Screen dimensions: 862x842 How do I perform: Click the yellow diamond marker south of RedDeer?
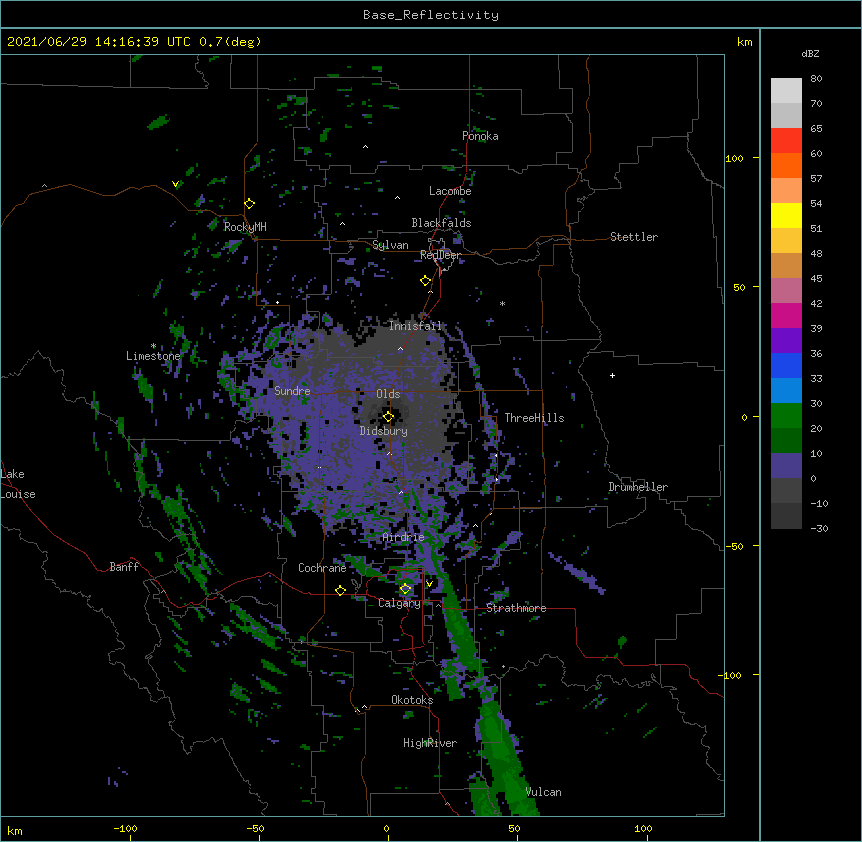[426, 281]
